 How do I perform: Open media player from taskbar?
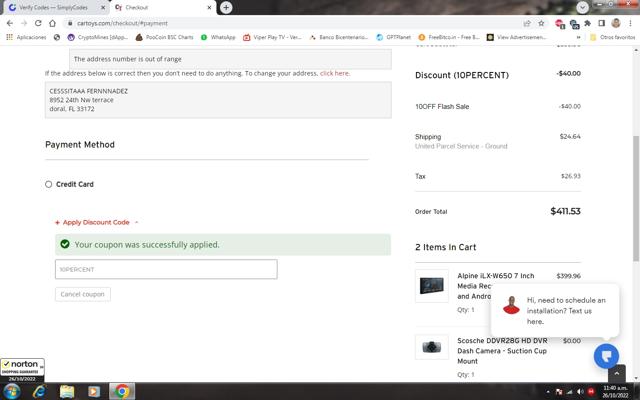[x=94, y=391]
